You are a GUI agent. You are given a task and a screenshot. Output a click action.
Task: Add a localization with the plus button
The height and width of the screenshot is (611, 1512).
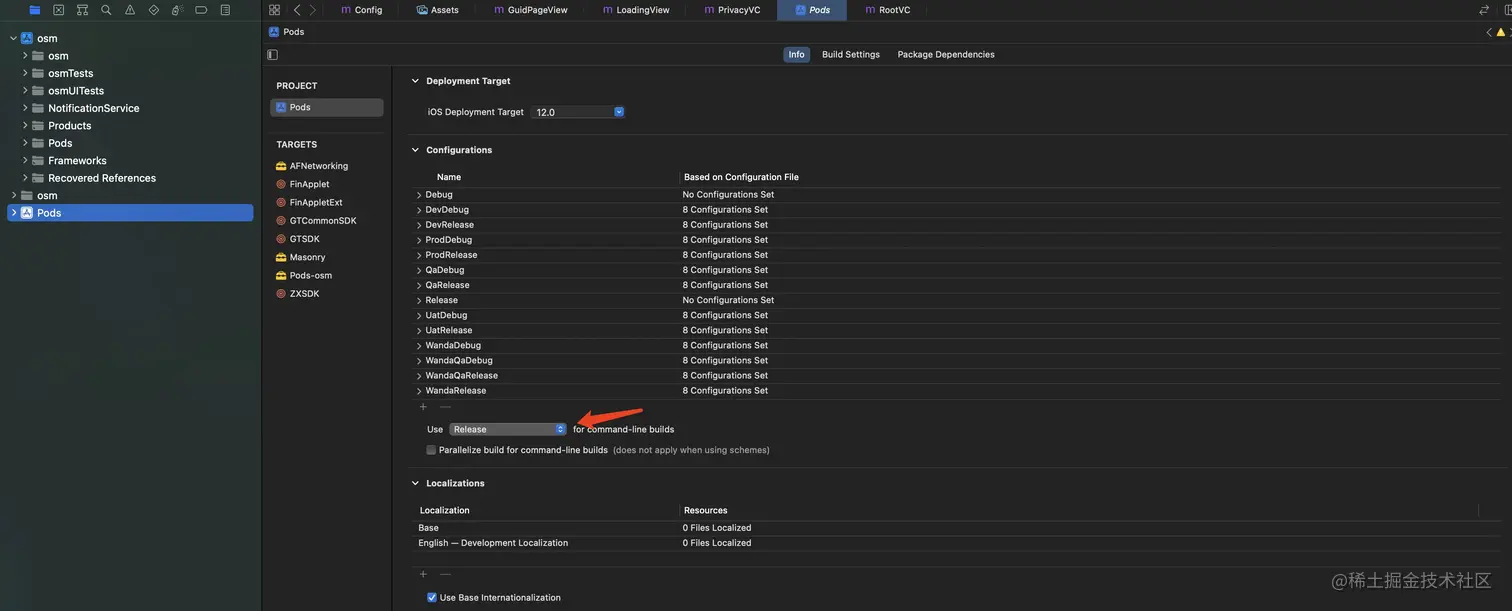423,574
